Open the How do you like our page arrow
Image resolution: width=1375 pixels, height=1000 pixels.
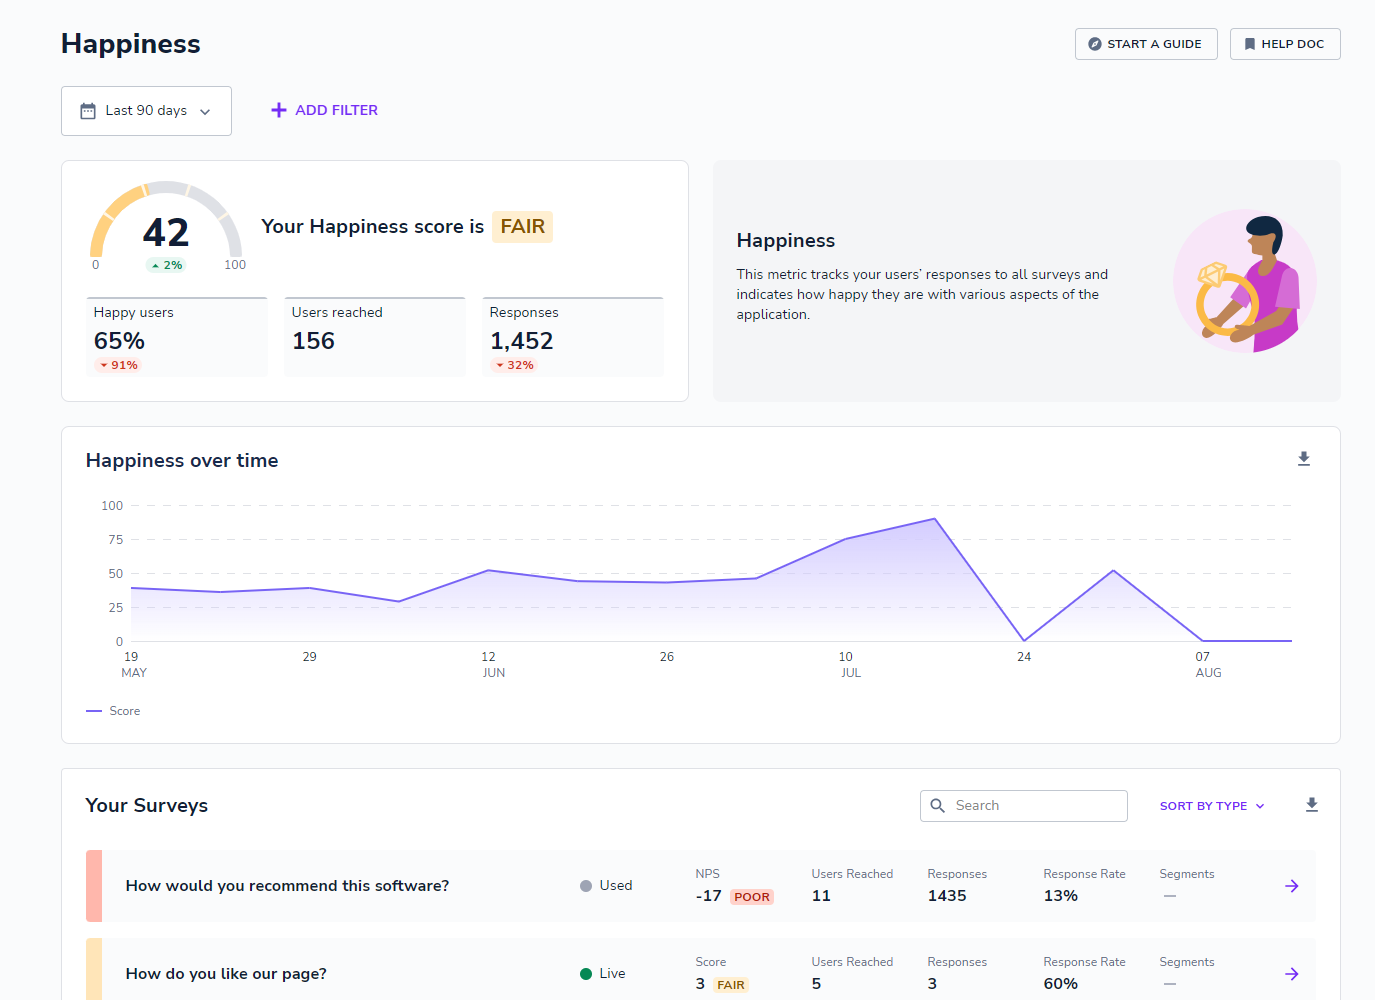tap(1292, 974)
